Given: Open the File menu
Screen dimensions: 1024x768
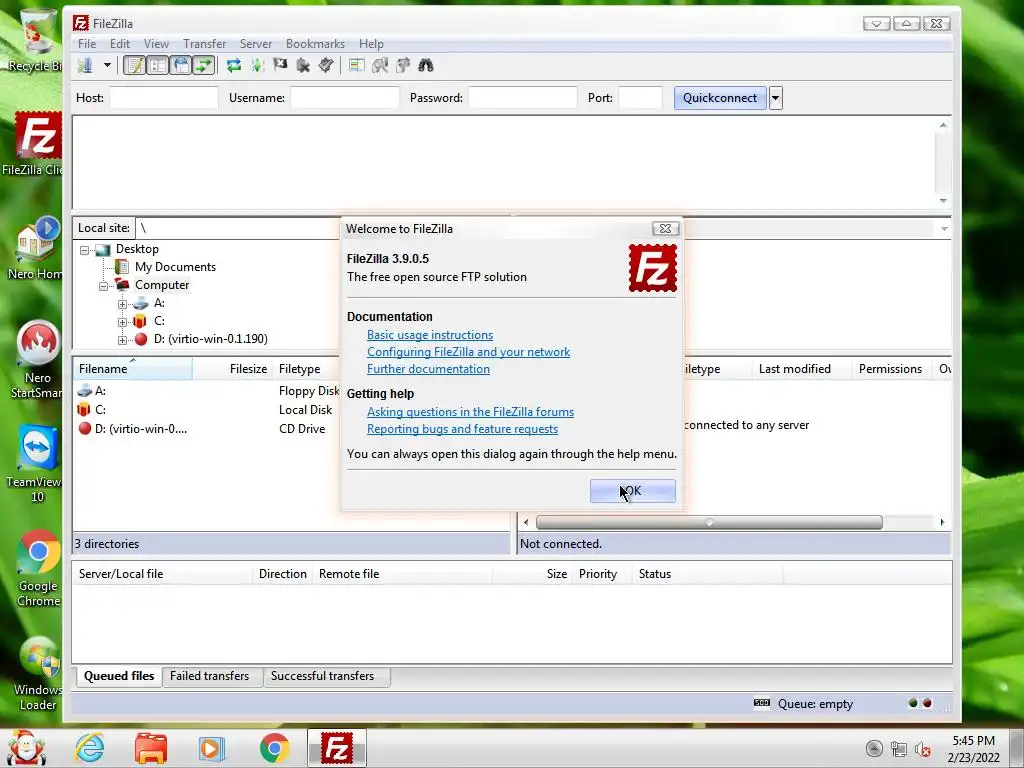Looking at the screenshot, I should (x=87, y=44).
